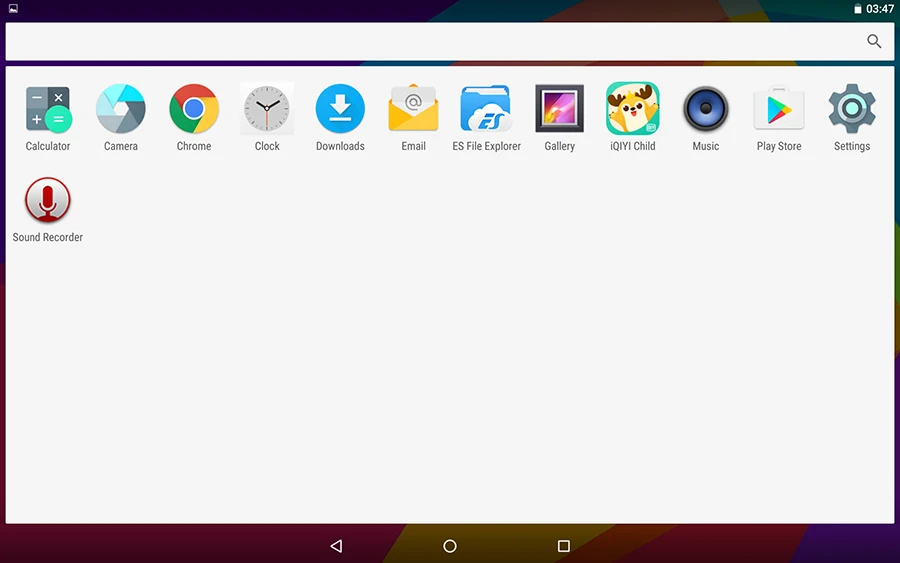Open the Settings app
This screenshot has width=900, height=563.
pyautogui.click(x=852, y=109)
